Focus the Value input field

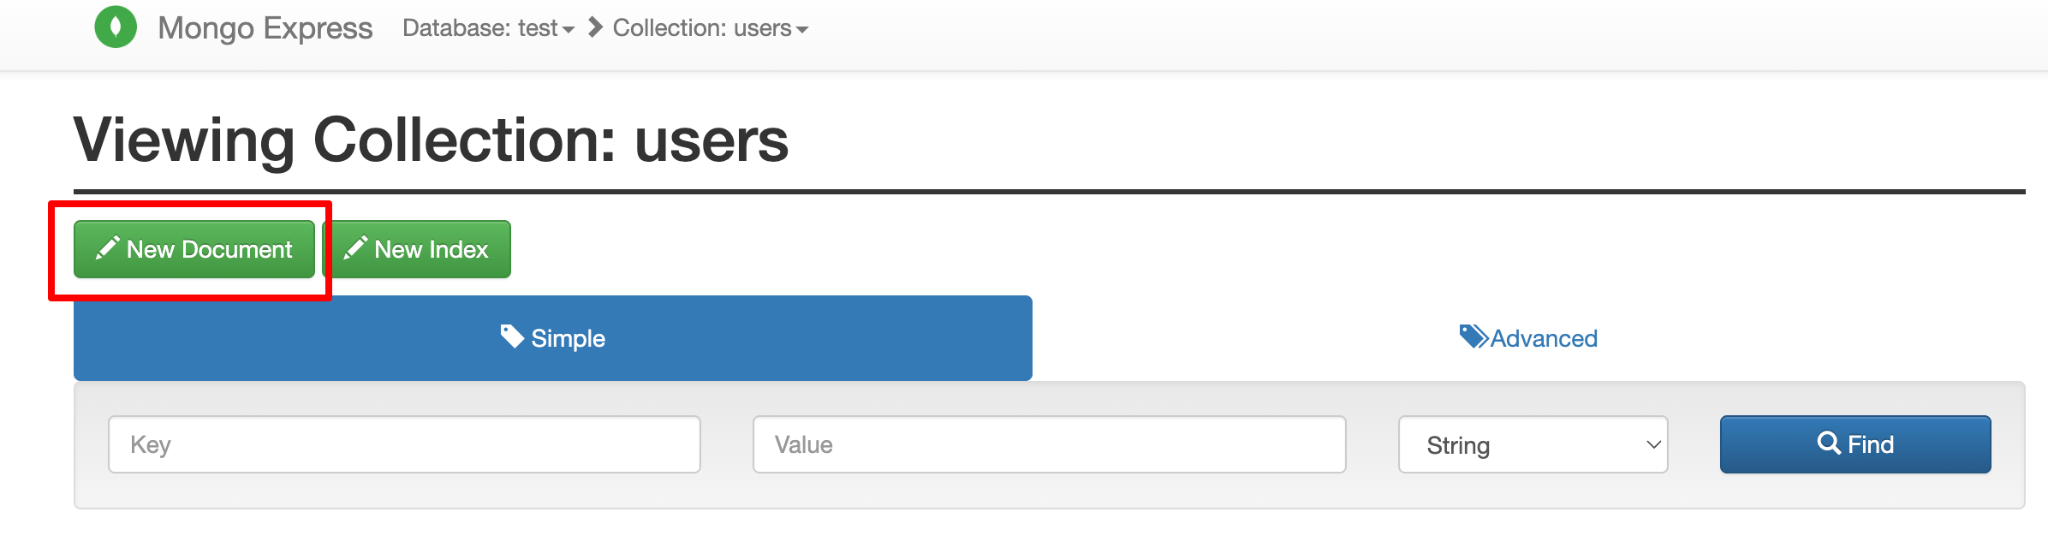(x=1049, y=445)
